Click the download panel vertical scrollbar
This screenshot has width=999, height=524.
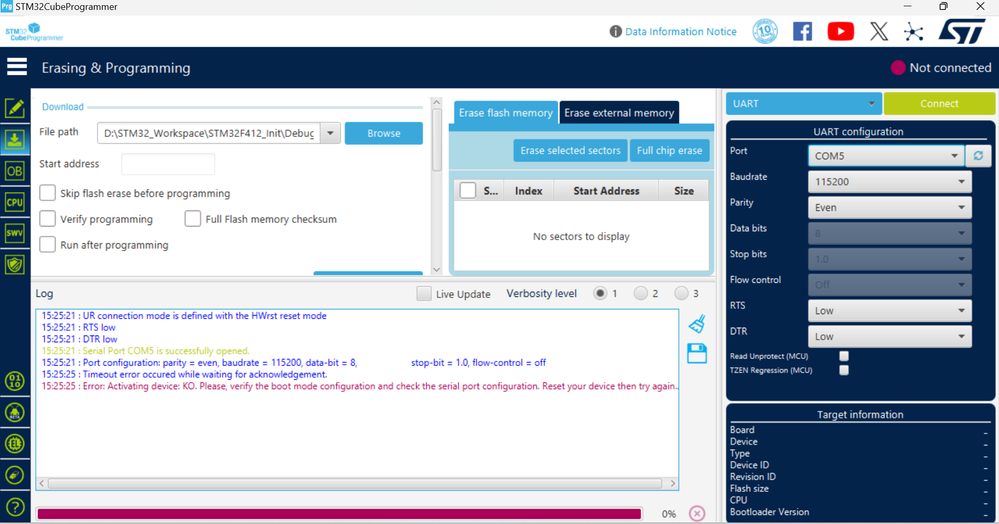pos(436,140)
